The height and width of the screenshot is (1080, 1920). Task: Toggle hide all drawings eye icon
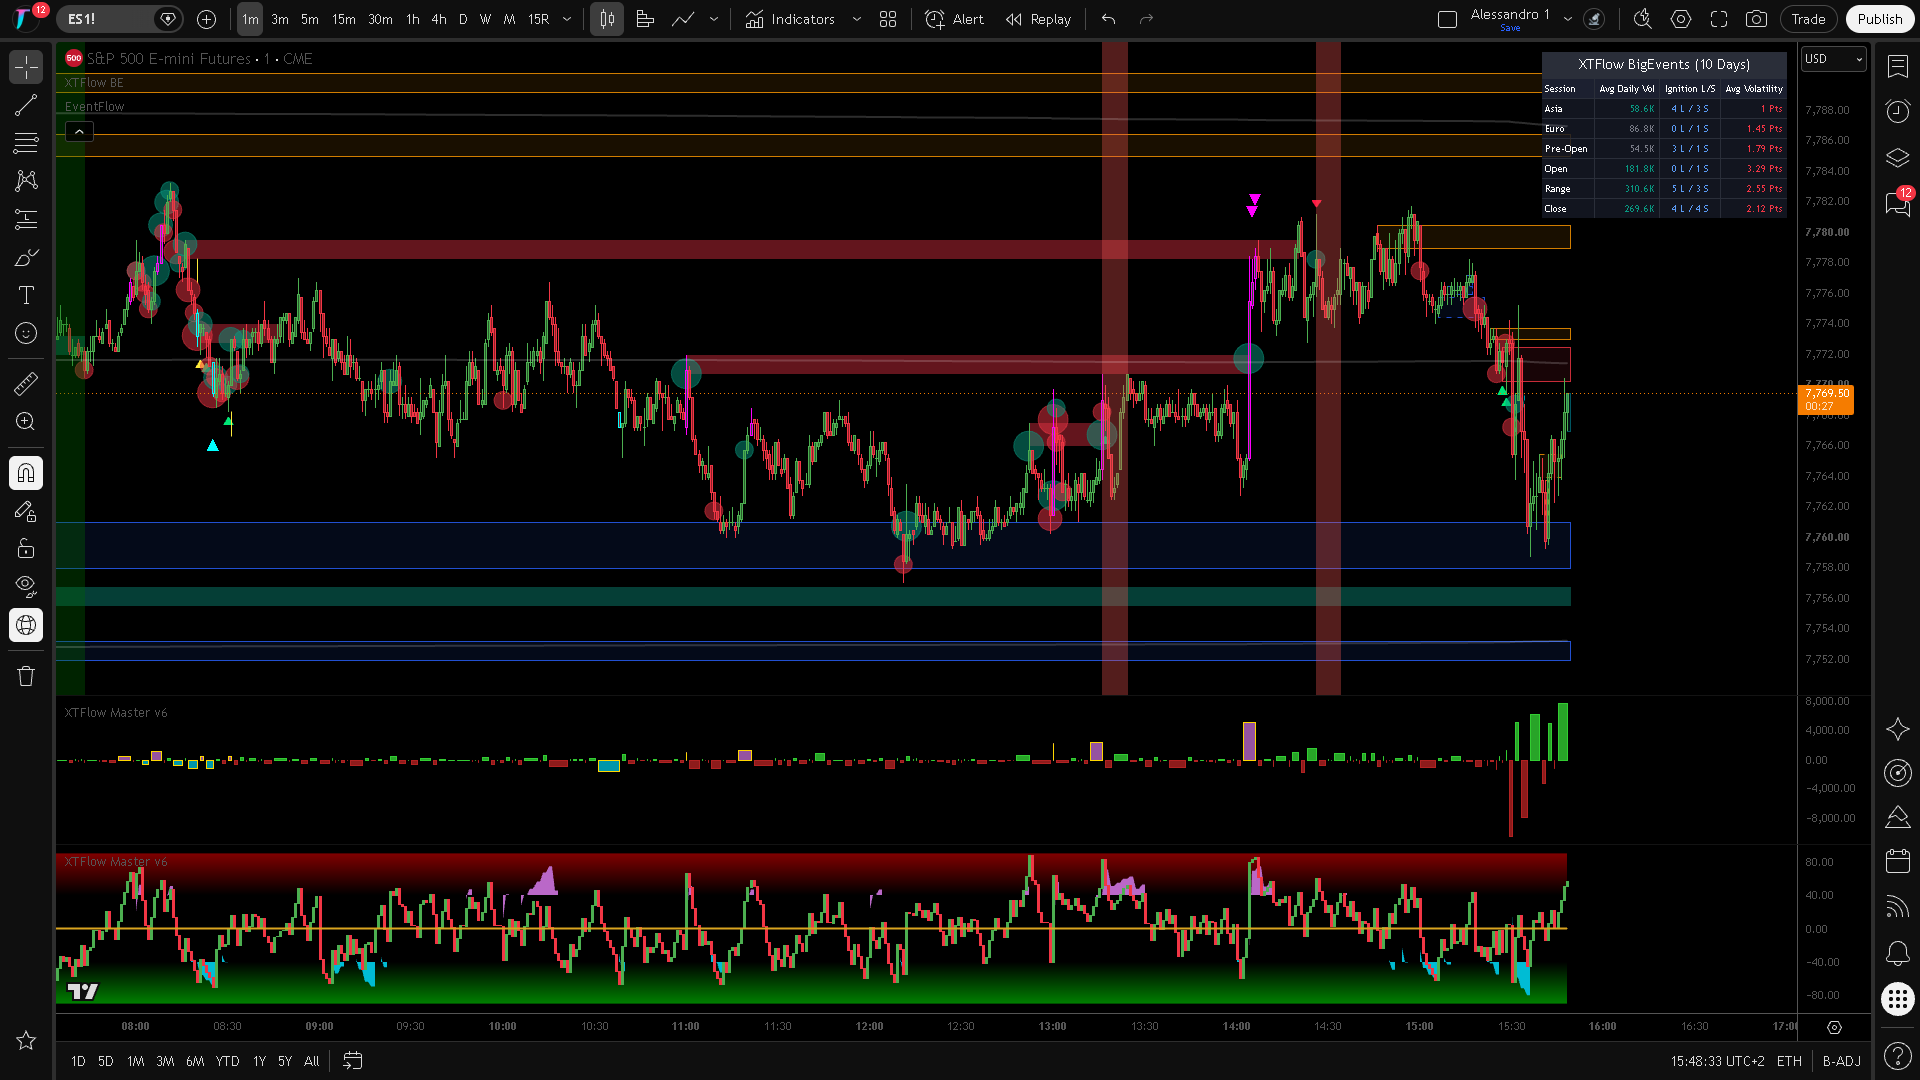pos(26,587)
